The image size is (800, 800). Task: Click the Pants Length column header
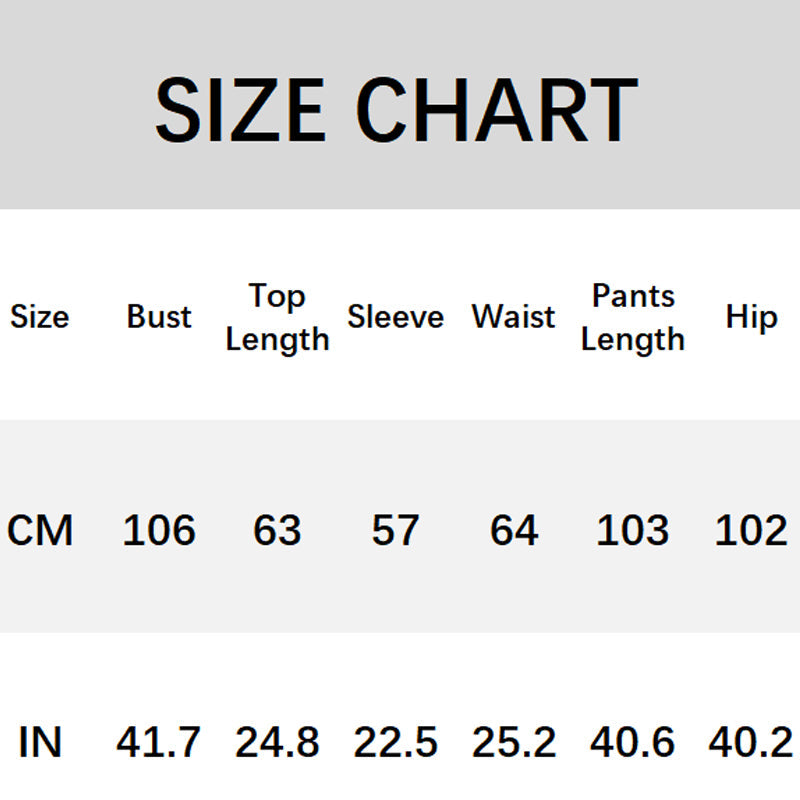633,317
